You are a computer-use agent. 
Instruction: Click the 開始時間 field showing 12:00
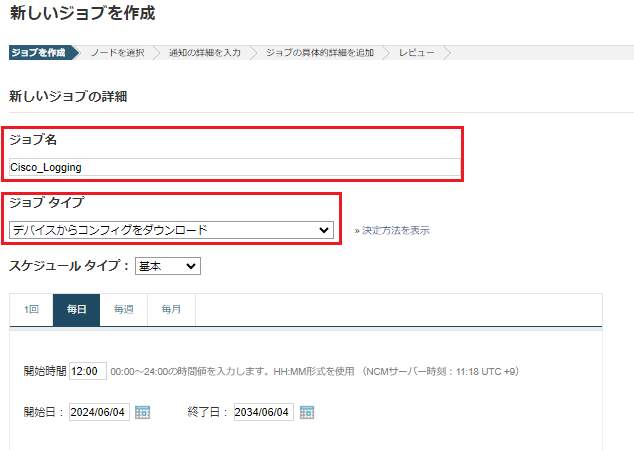[x=88, y=371]
